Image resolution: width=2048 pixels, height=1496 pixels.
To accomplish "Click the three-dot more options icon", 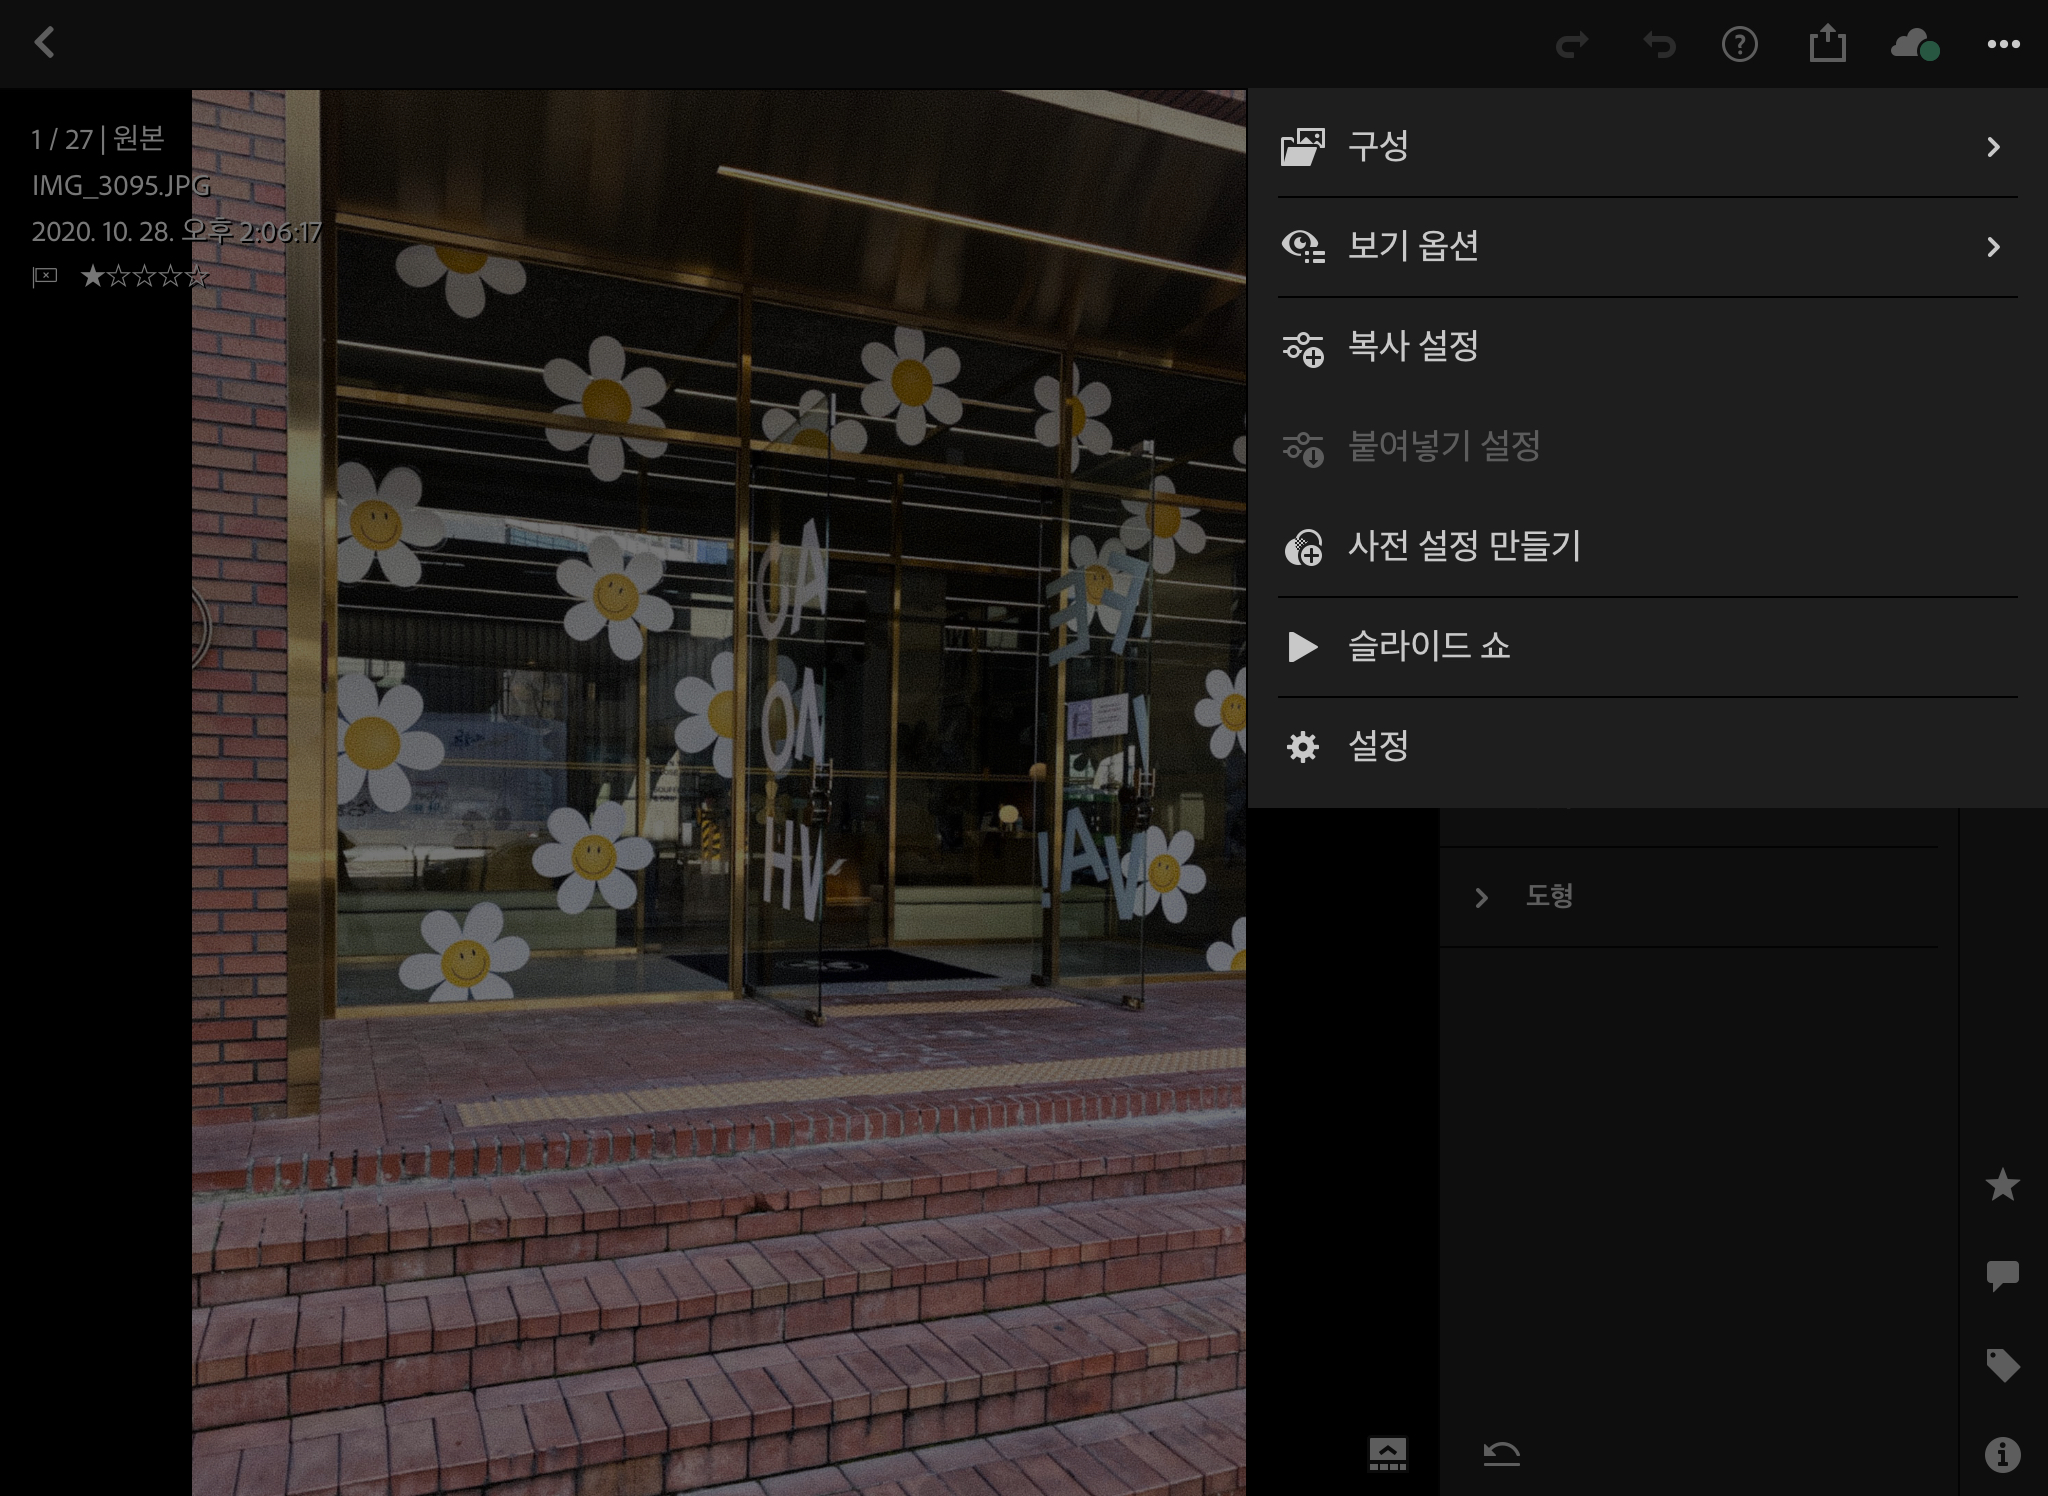I will (2003, 45).
